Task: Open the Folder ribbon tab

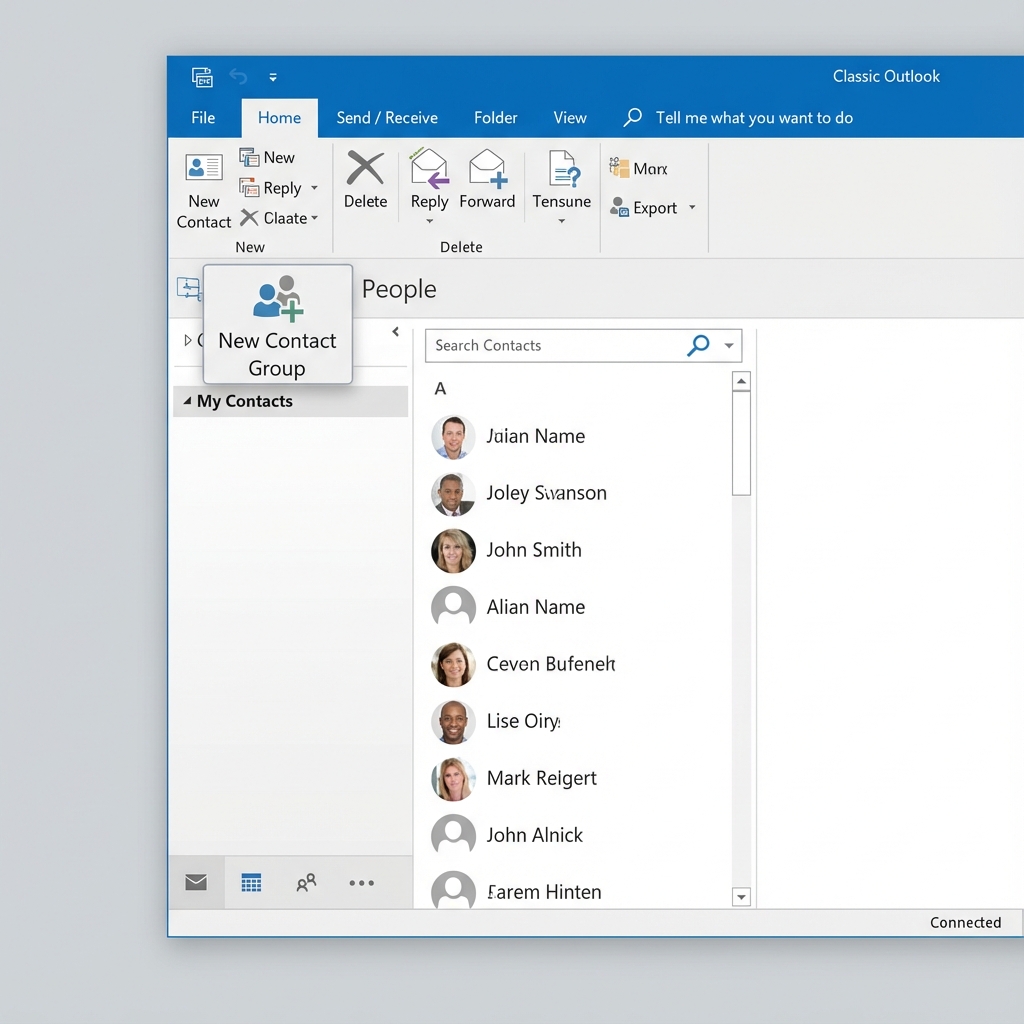Action: pos(496,118)
